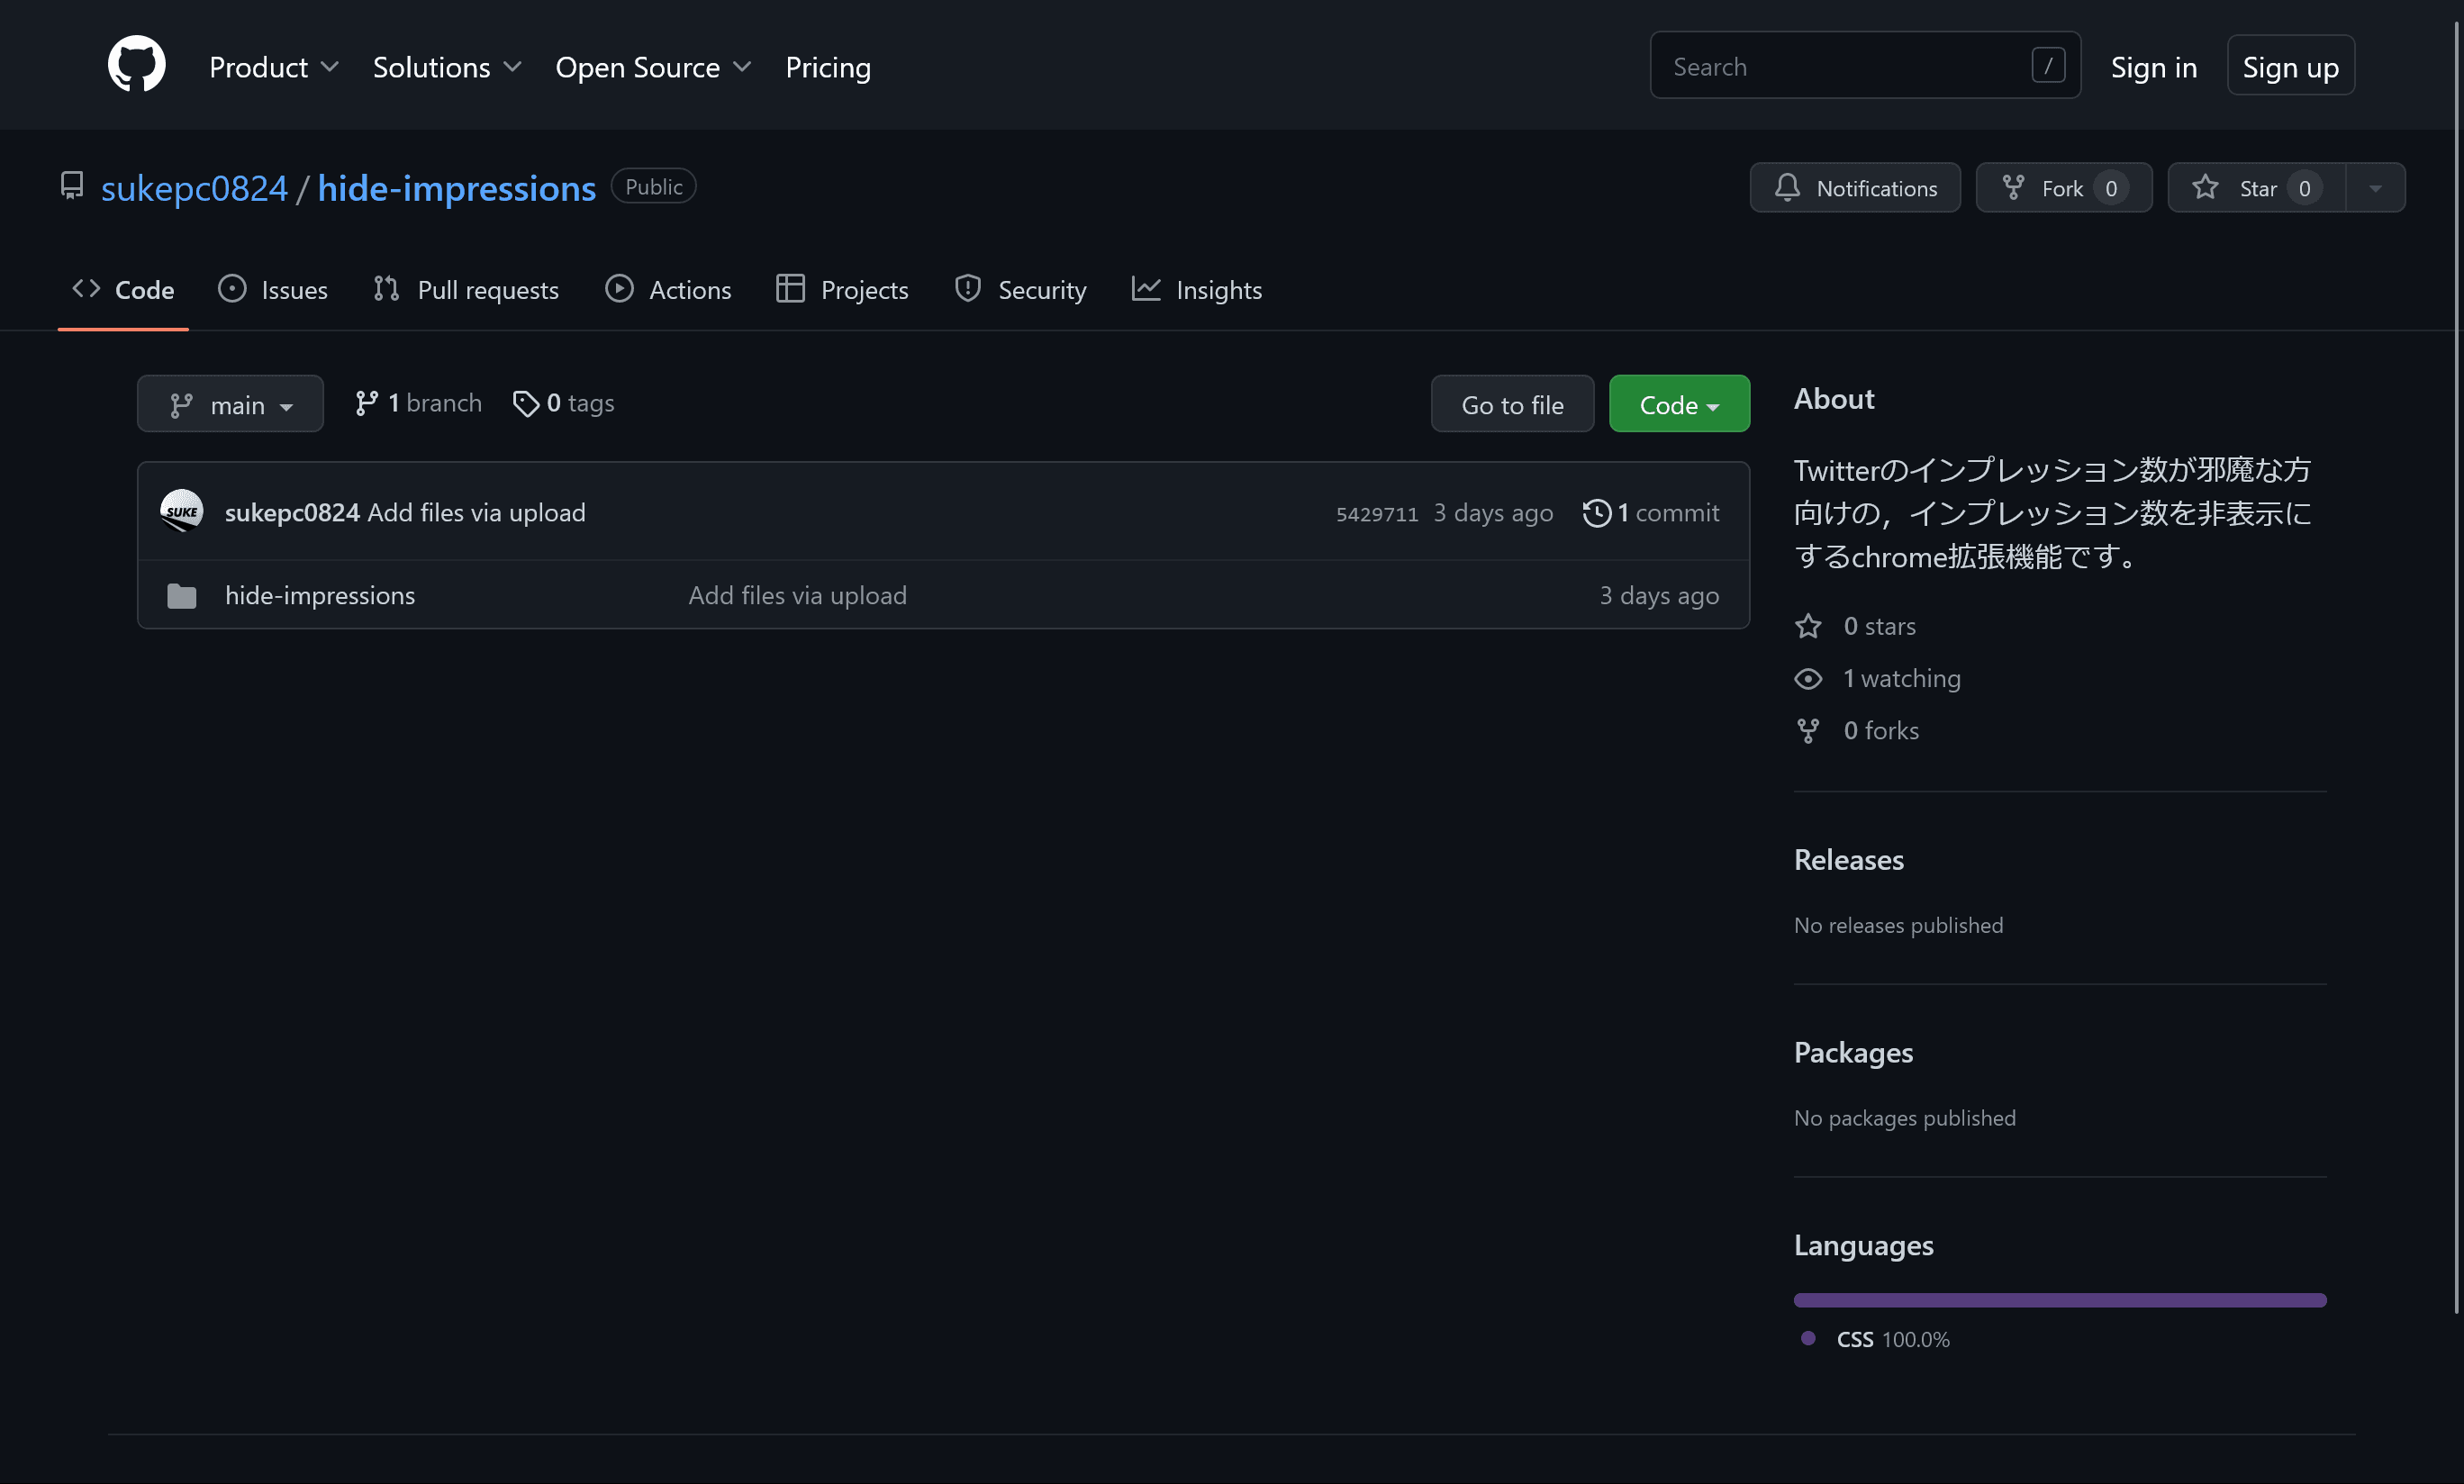
Task: Switch to the Projects tab
Action: click(842, 290)
